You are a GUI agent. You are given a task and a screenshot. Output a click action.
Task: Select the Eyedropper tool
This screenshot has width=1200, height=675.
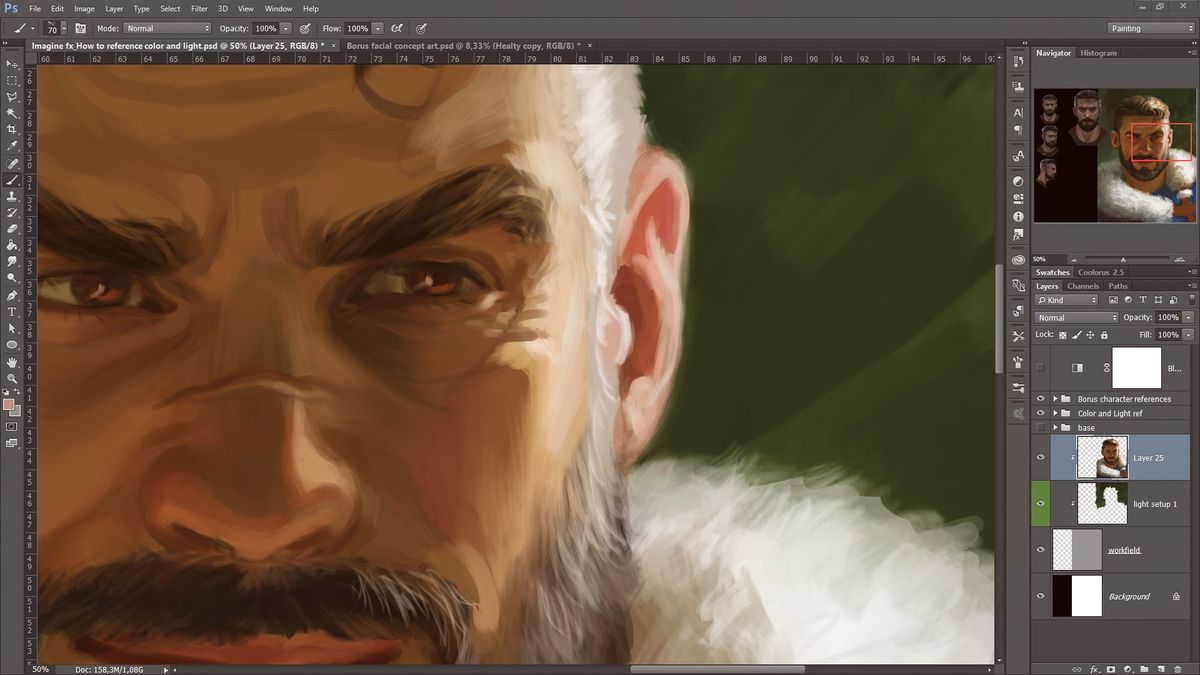[x=13, y=144]
